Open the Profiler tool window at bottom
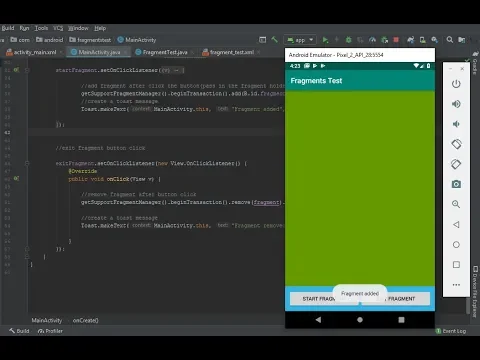480x360 pixels. (x=50, y=331)
